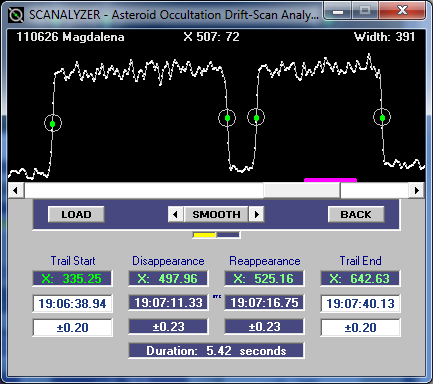The width and height of the screenshot is (433, 384).
Task: Click the SMOOTH button
Action: [x=216, y=214]
